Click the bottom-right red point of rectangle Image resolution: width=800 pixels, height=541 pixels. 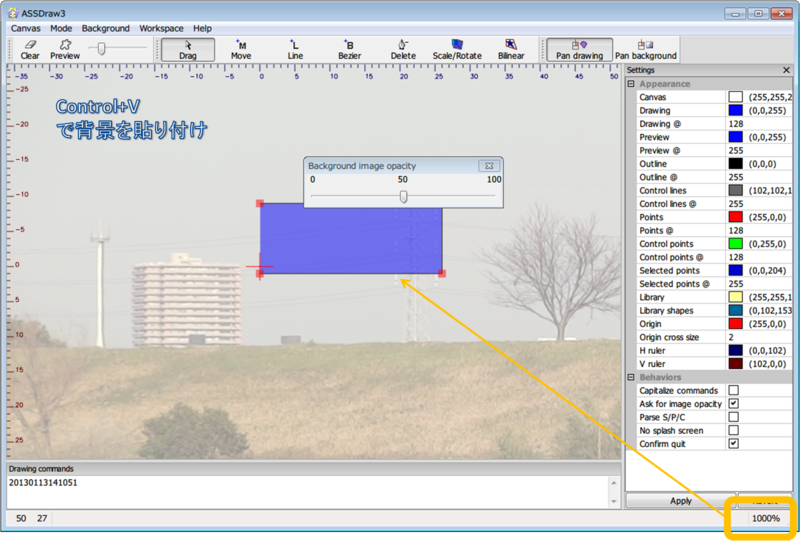[x=442, y=274]
